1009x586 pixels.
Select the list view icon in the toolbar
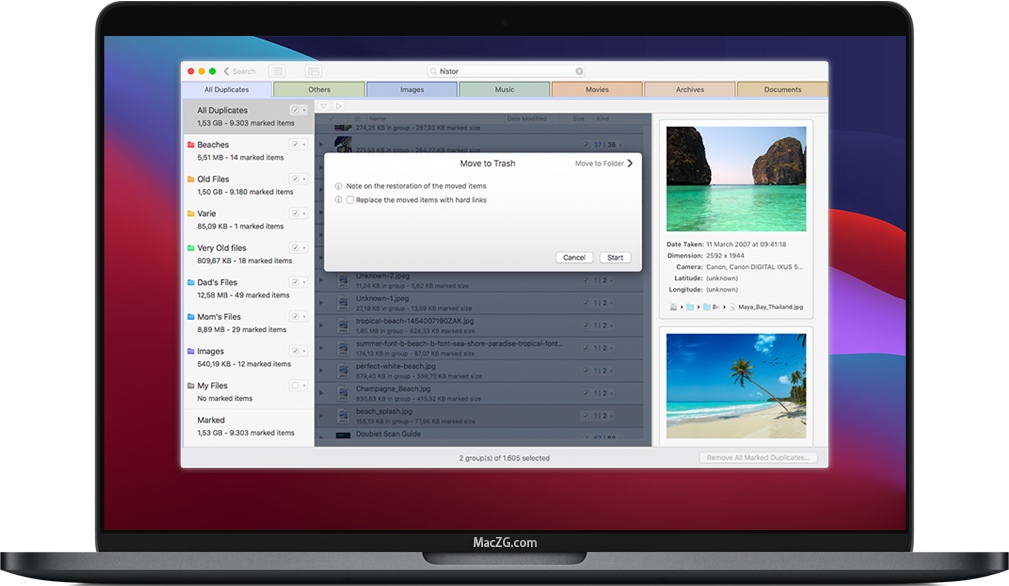pos(277,71)
